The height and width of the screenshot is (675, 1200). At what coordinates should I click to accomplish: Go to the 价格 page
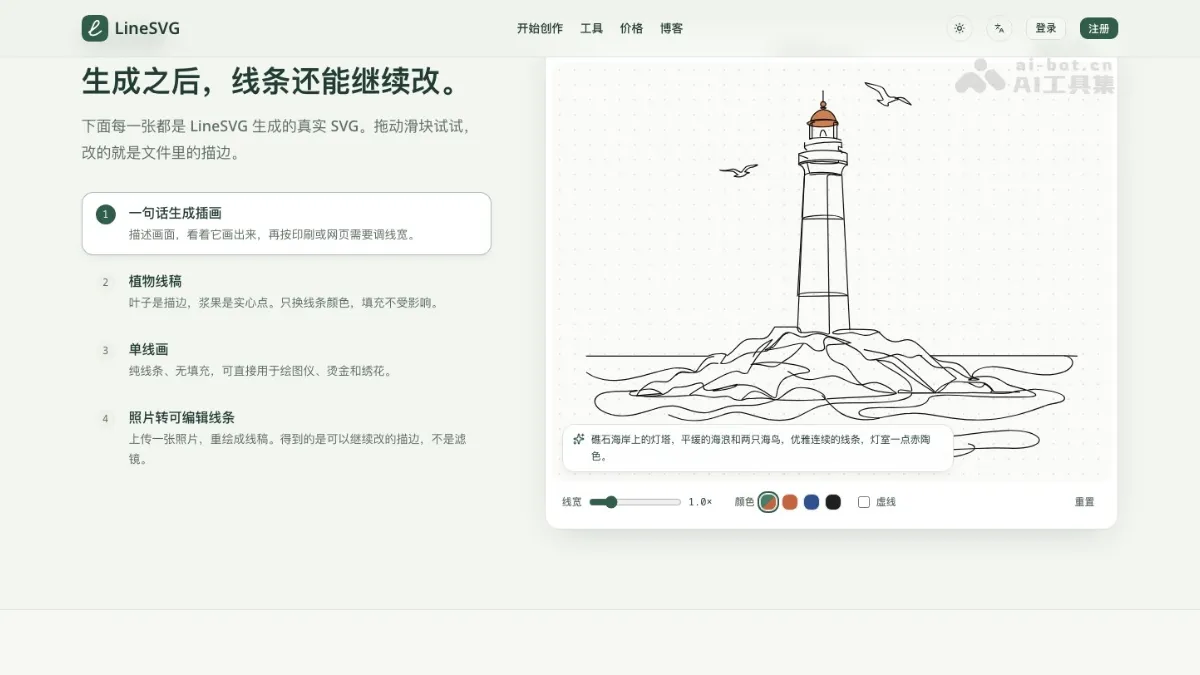click(632, 29)
